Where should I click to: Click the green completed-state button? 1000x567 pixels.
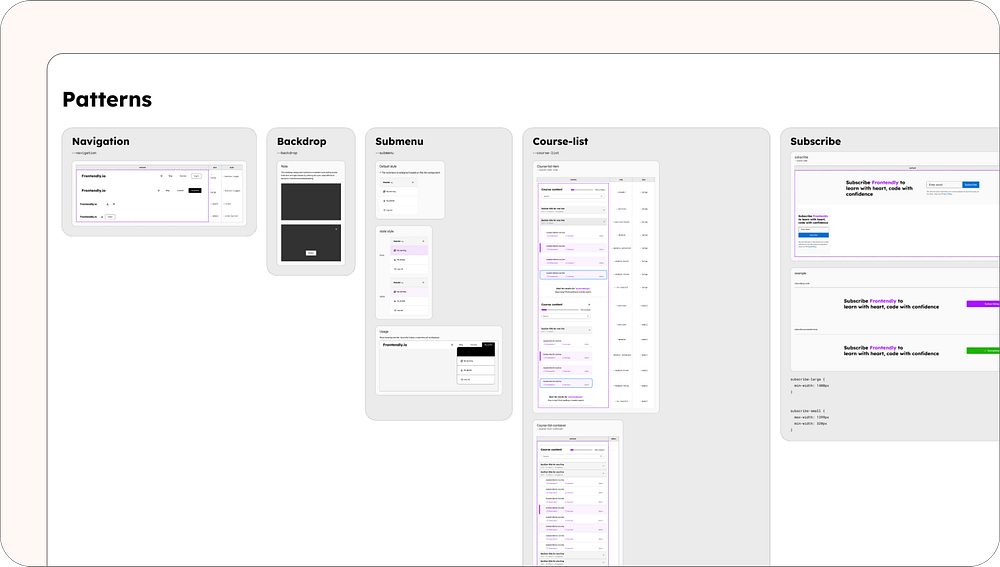point(983,351)
